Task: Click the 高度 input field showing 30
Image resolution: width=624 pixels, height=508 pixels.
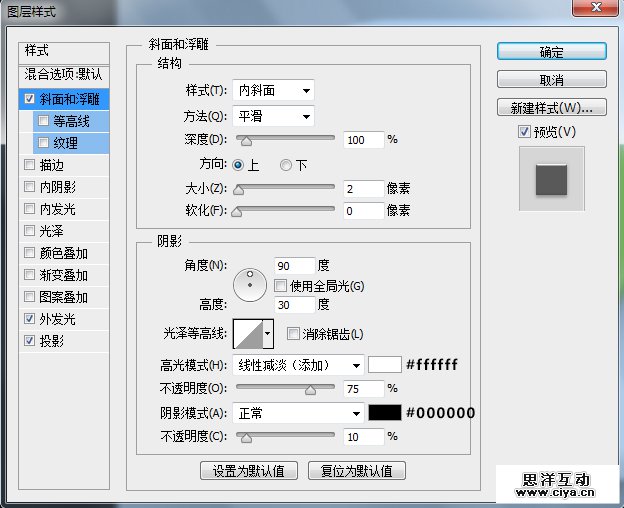Action: (294, 305)
